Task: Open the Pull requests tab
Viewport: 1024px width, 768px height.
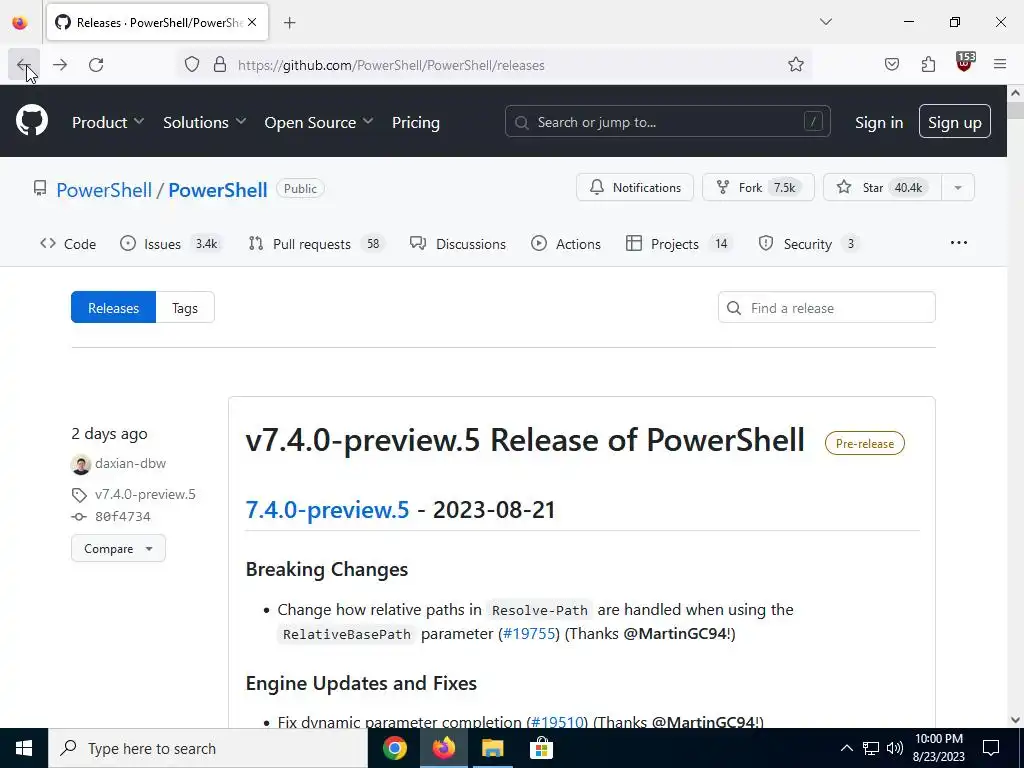Action: tap(317, 244)
